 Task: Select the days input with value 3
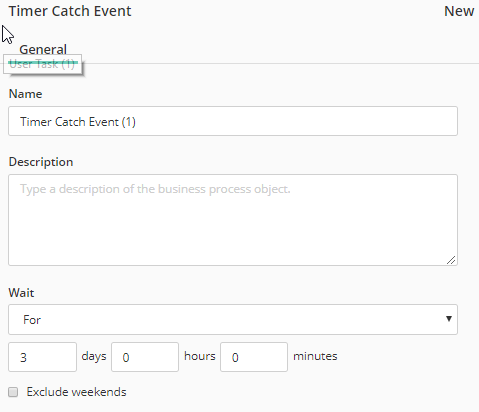(42, 357)
